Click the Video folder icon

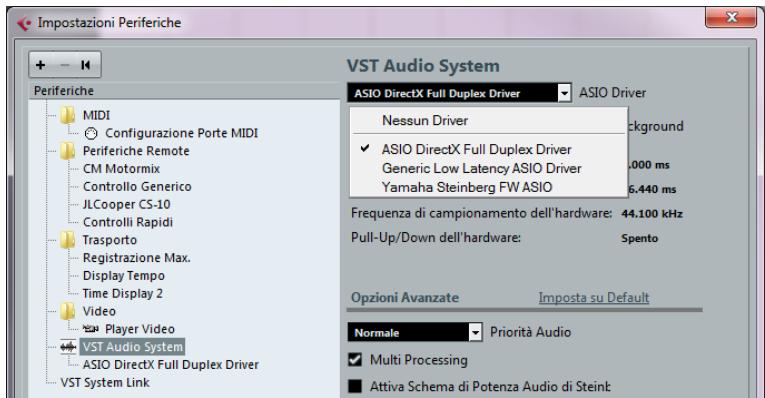tap(68, 311)
